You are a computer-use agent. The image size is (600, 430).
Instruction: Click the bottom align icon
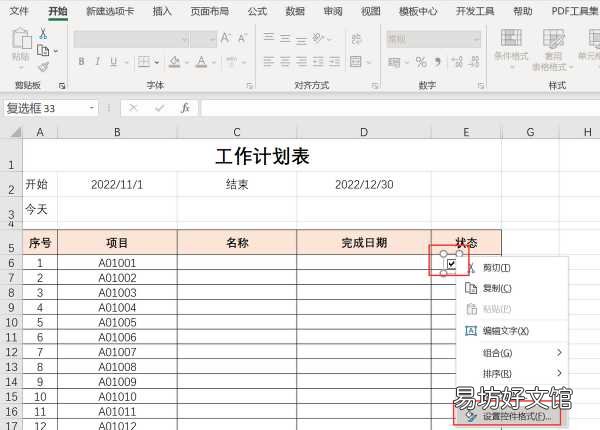pyautogui.click(x=302, y=39)
